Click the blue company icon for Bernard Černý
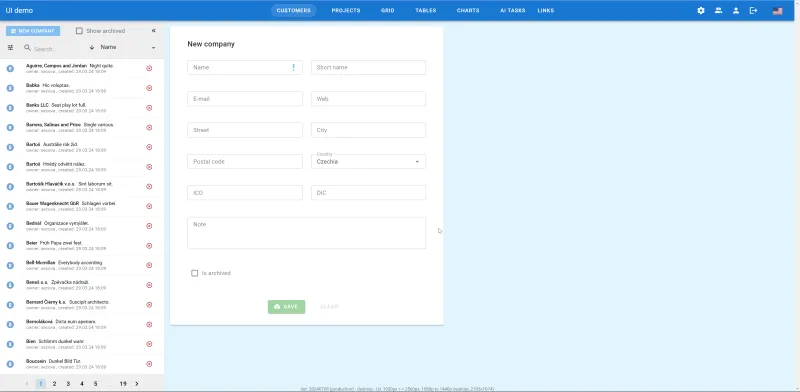The image size is (800, 392). [x=10, y=305]
